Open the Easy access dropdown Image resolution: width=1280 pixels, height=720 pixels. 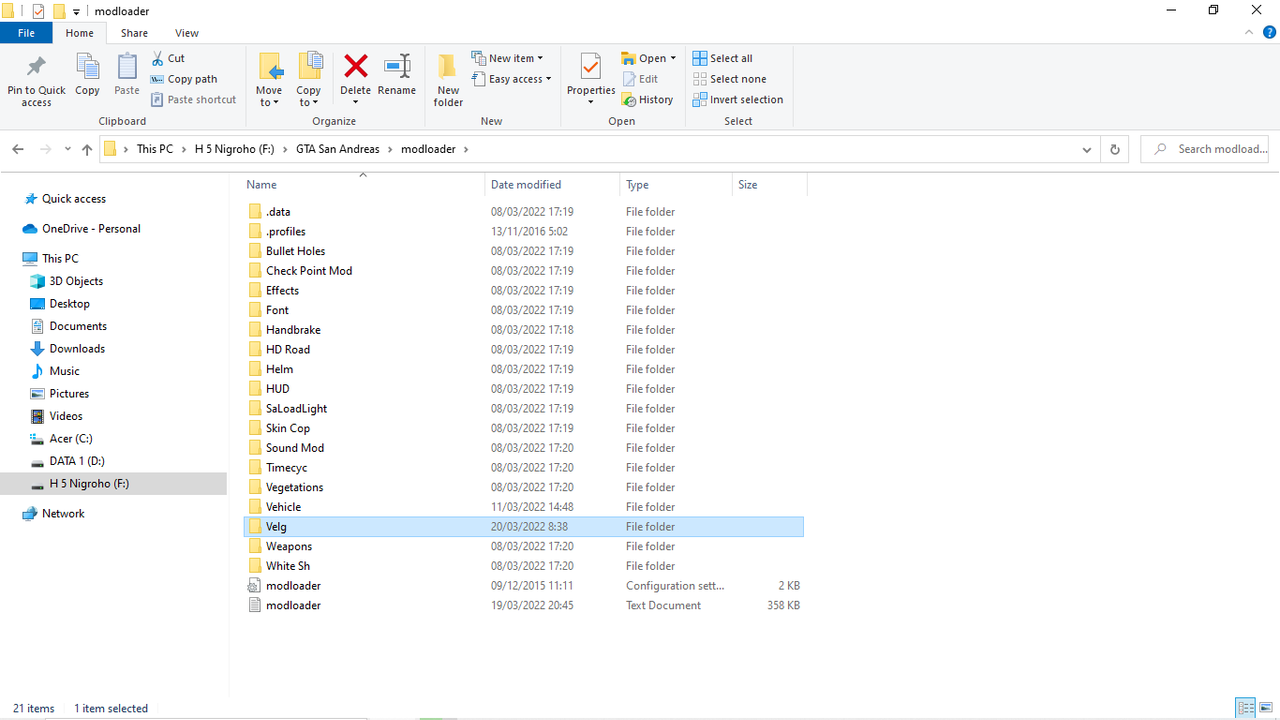[511, 79]
